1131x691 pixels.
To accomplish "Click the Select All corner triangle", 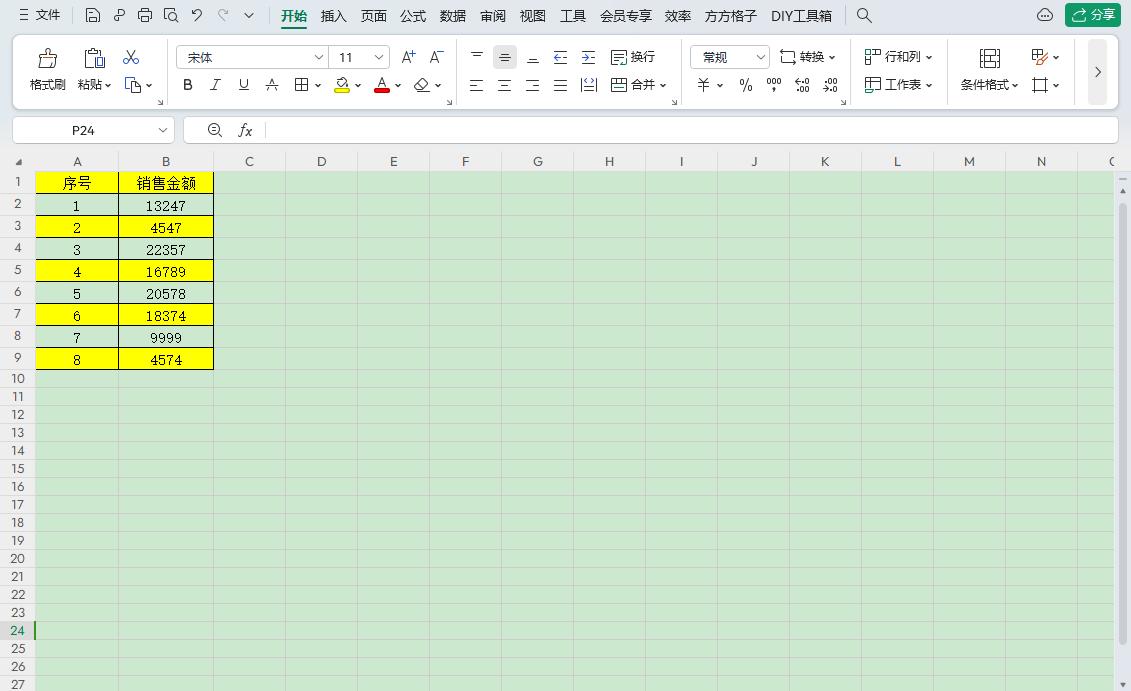I will (x=19, y=162).
